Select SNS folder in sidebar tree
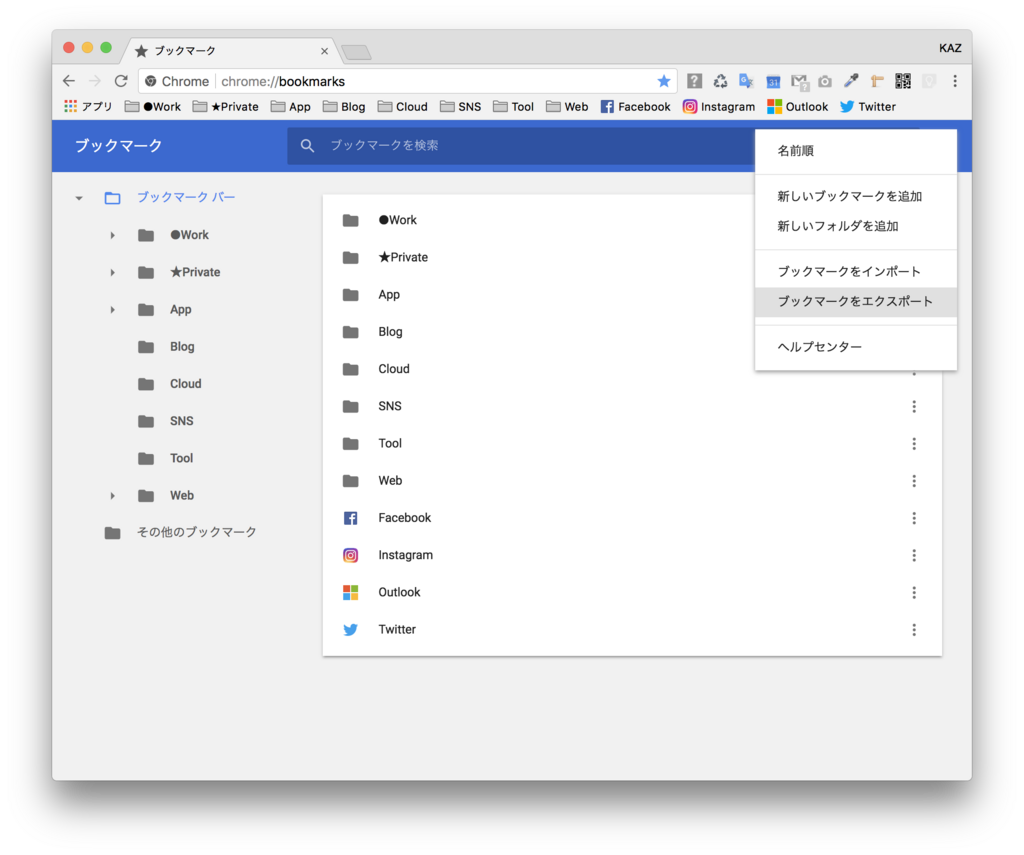This screenshot has width=1024, height=855. (166, 421)
